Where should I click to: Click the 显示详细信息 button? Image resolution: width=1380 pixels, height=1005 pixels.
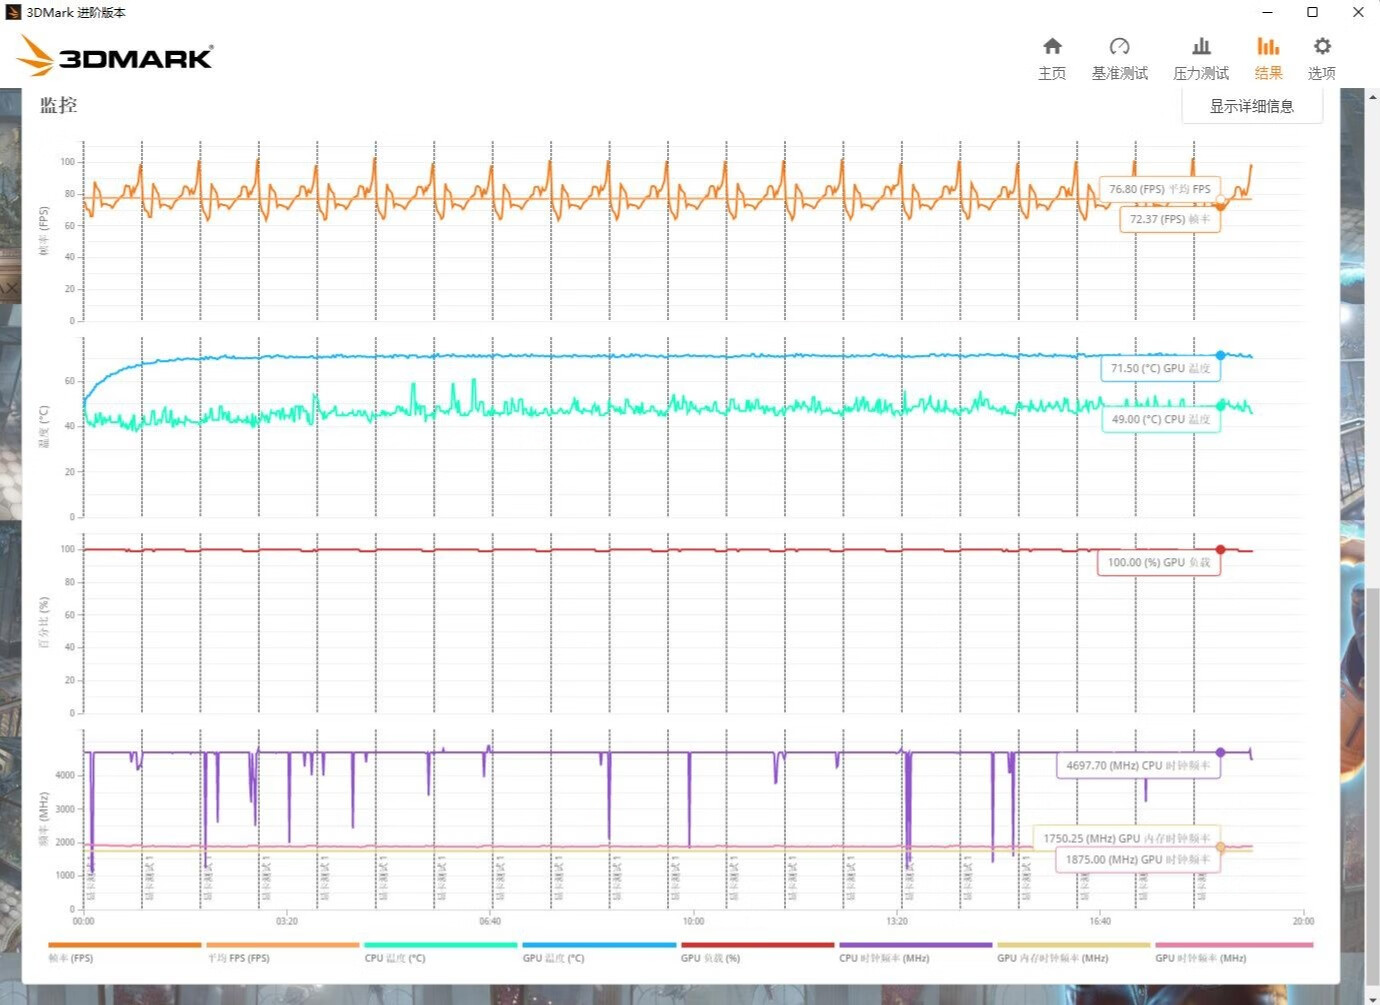coord(1253,105)
